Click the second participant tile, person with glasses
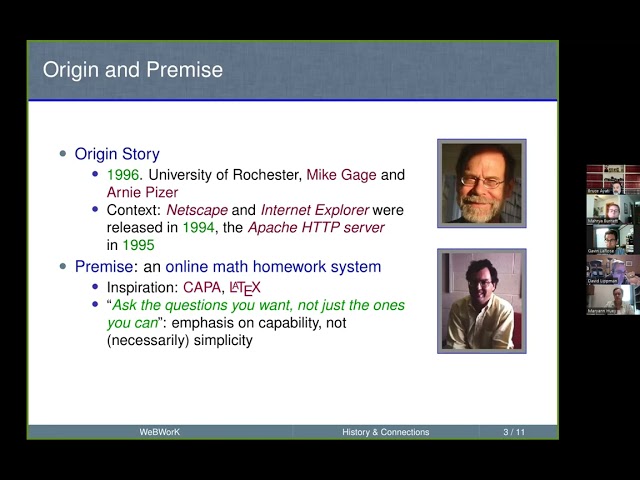Viewport: 640px width, 480px height. coord(613,209)
